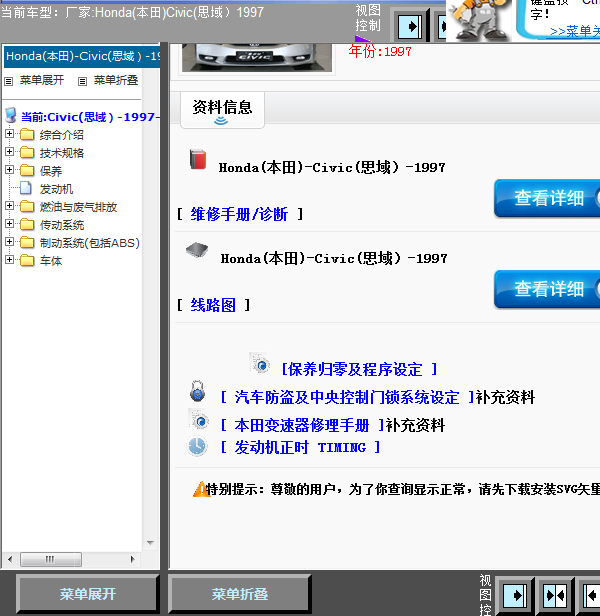The image size is (600, 616).
Task: Click bottom view-control right-arrow icon
Action: [515, 596]
